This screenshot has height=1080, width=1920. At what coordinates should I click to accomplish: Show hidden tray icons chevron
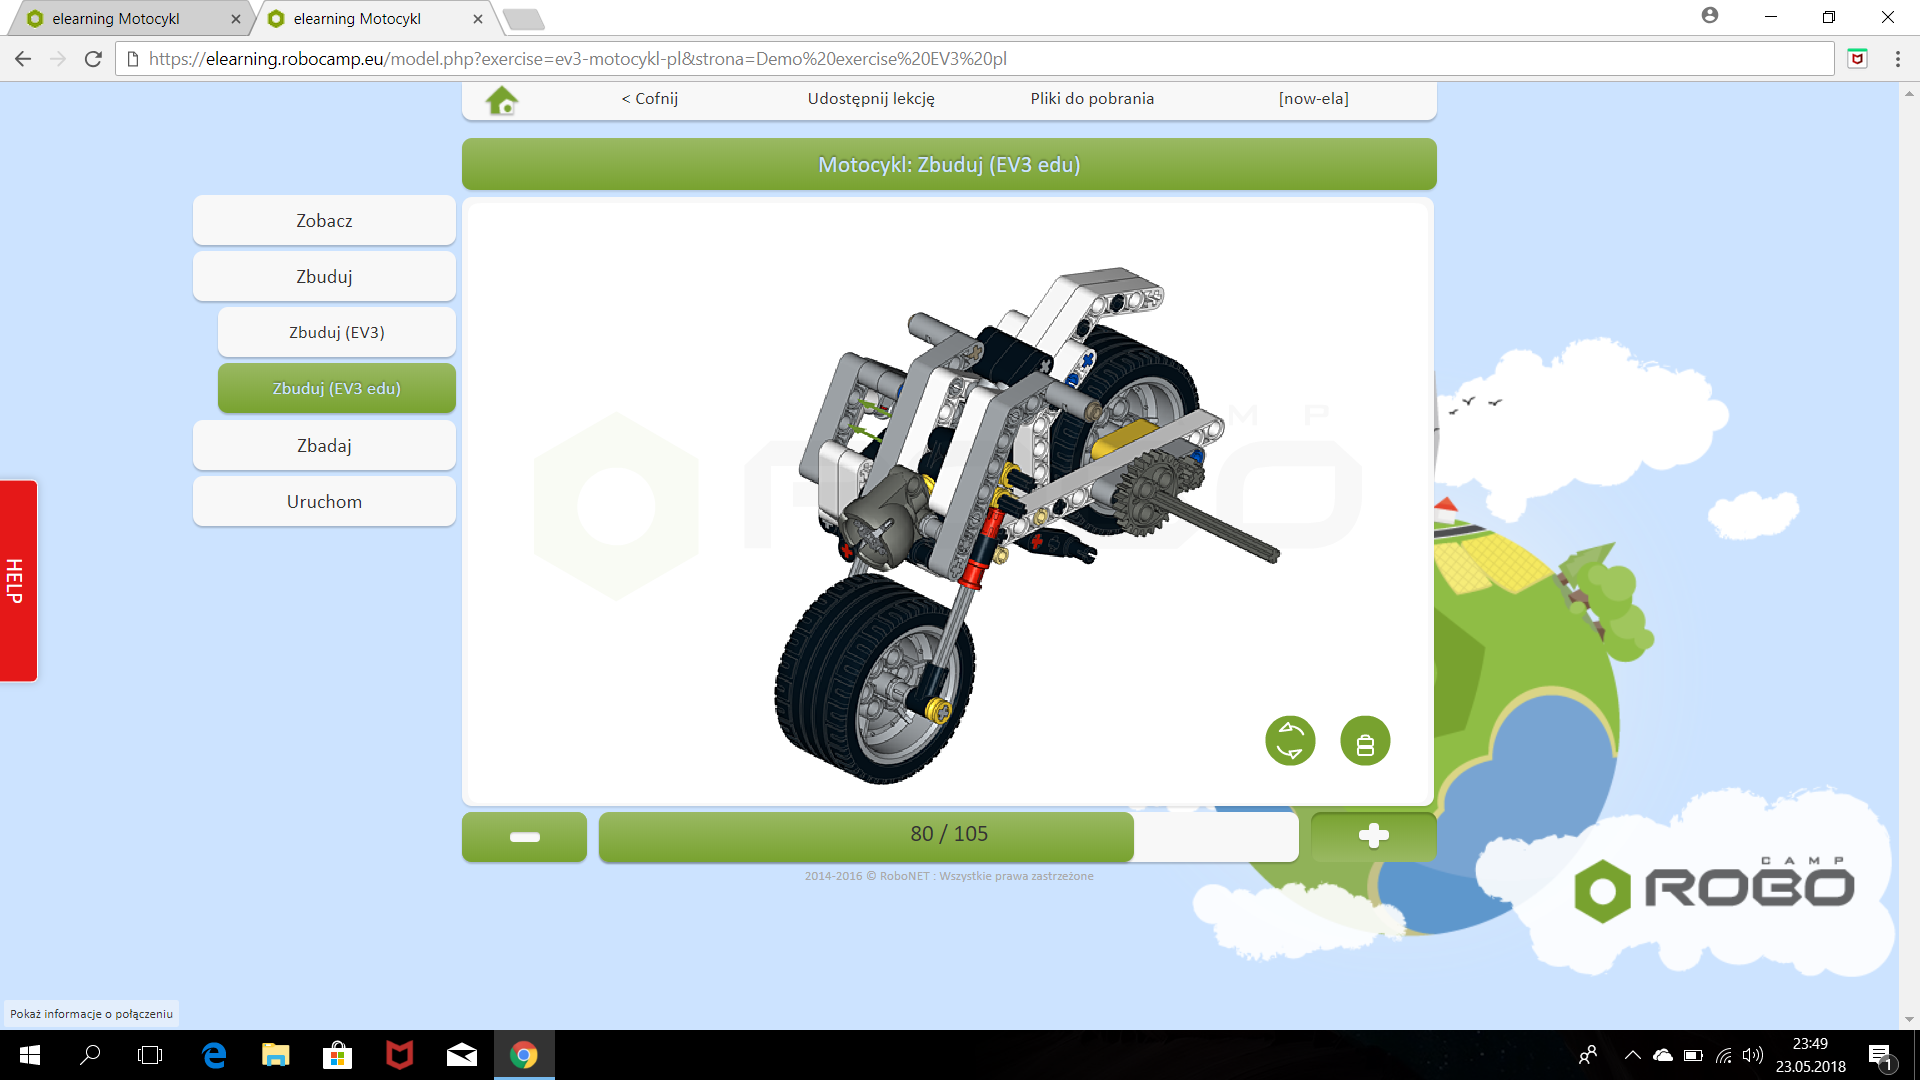pos(1632,1055)
